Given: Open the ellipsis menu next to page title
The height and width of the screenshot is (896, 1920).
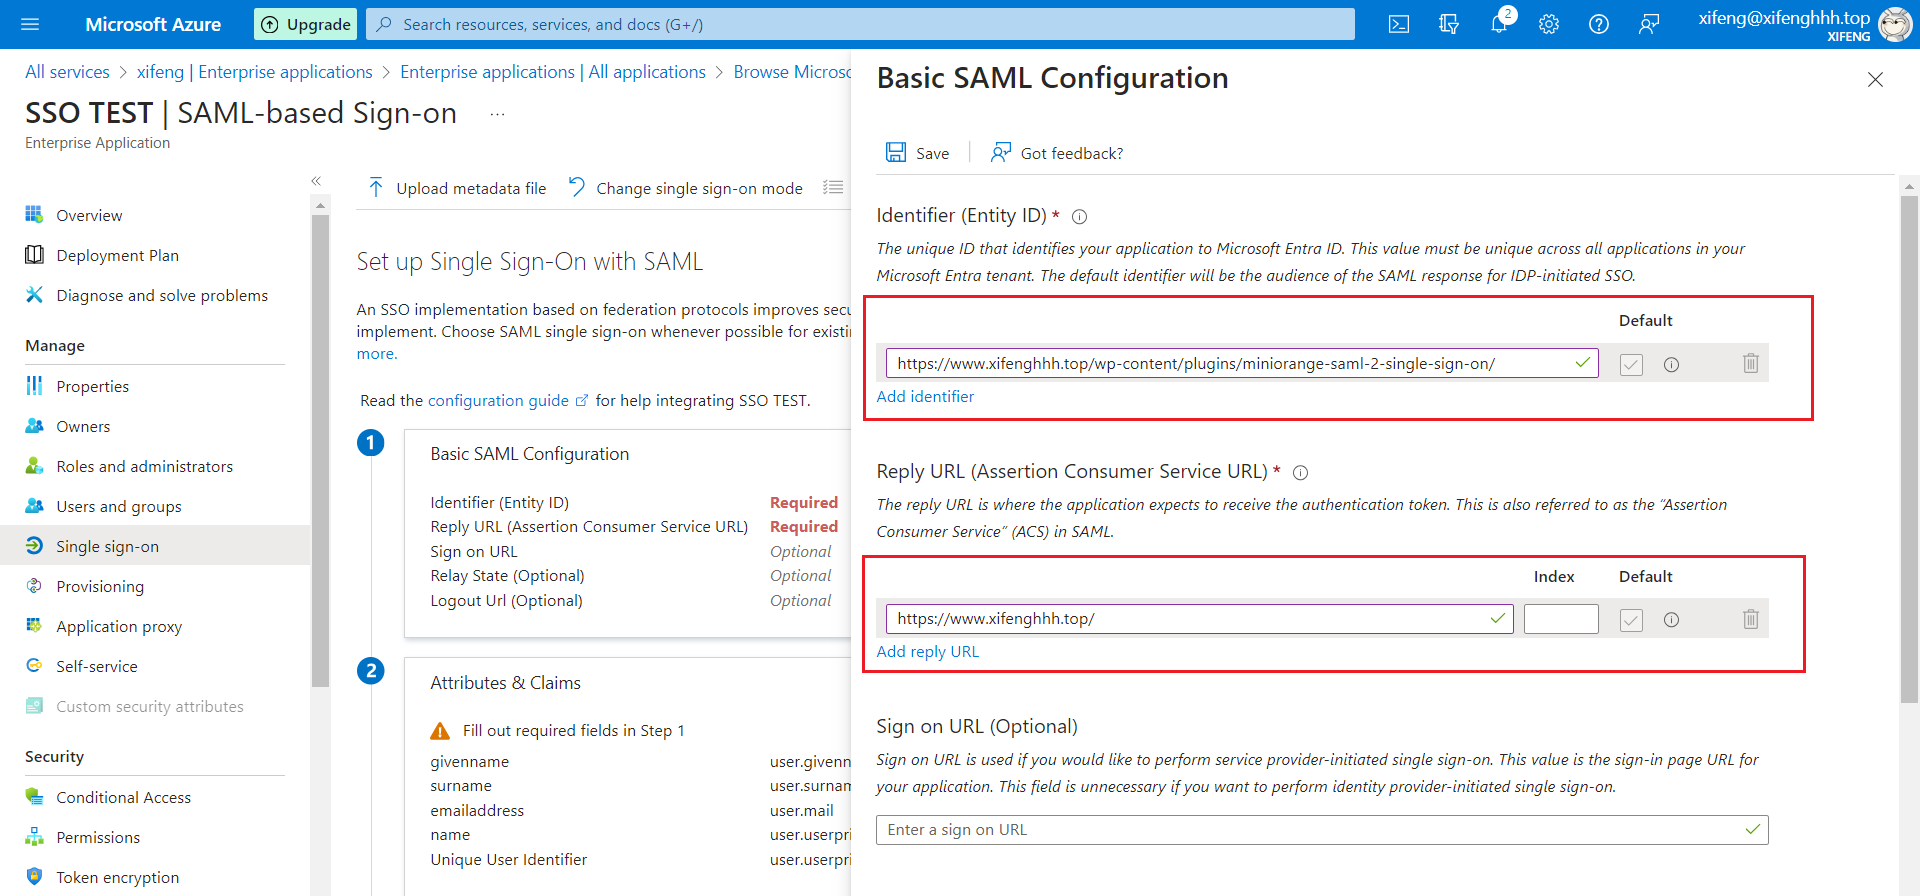Looking at the screenshot, I should [x=497, y=115].
